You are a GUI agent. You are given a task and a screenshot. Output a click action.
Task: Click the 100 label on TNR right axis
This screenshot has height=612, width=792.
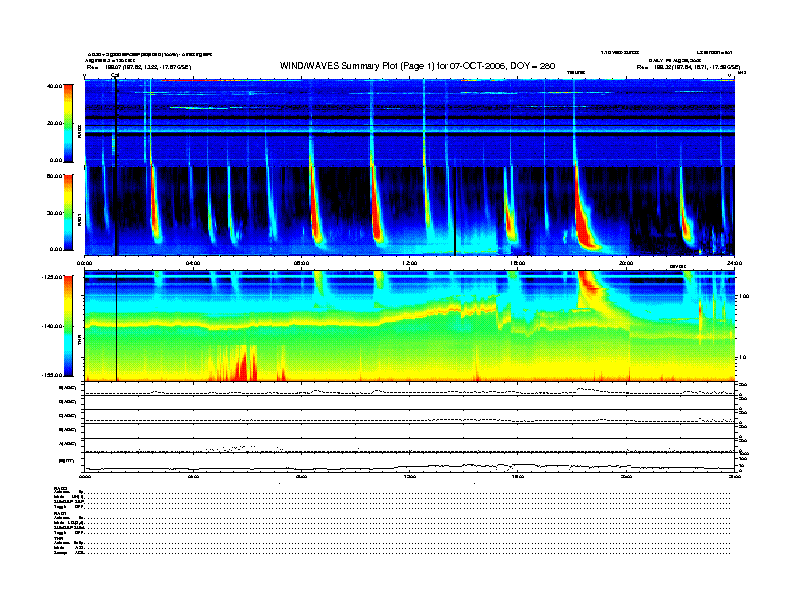[744, 296]
